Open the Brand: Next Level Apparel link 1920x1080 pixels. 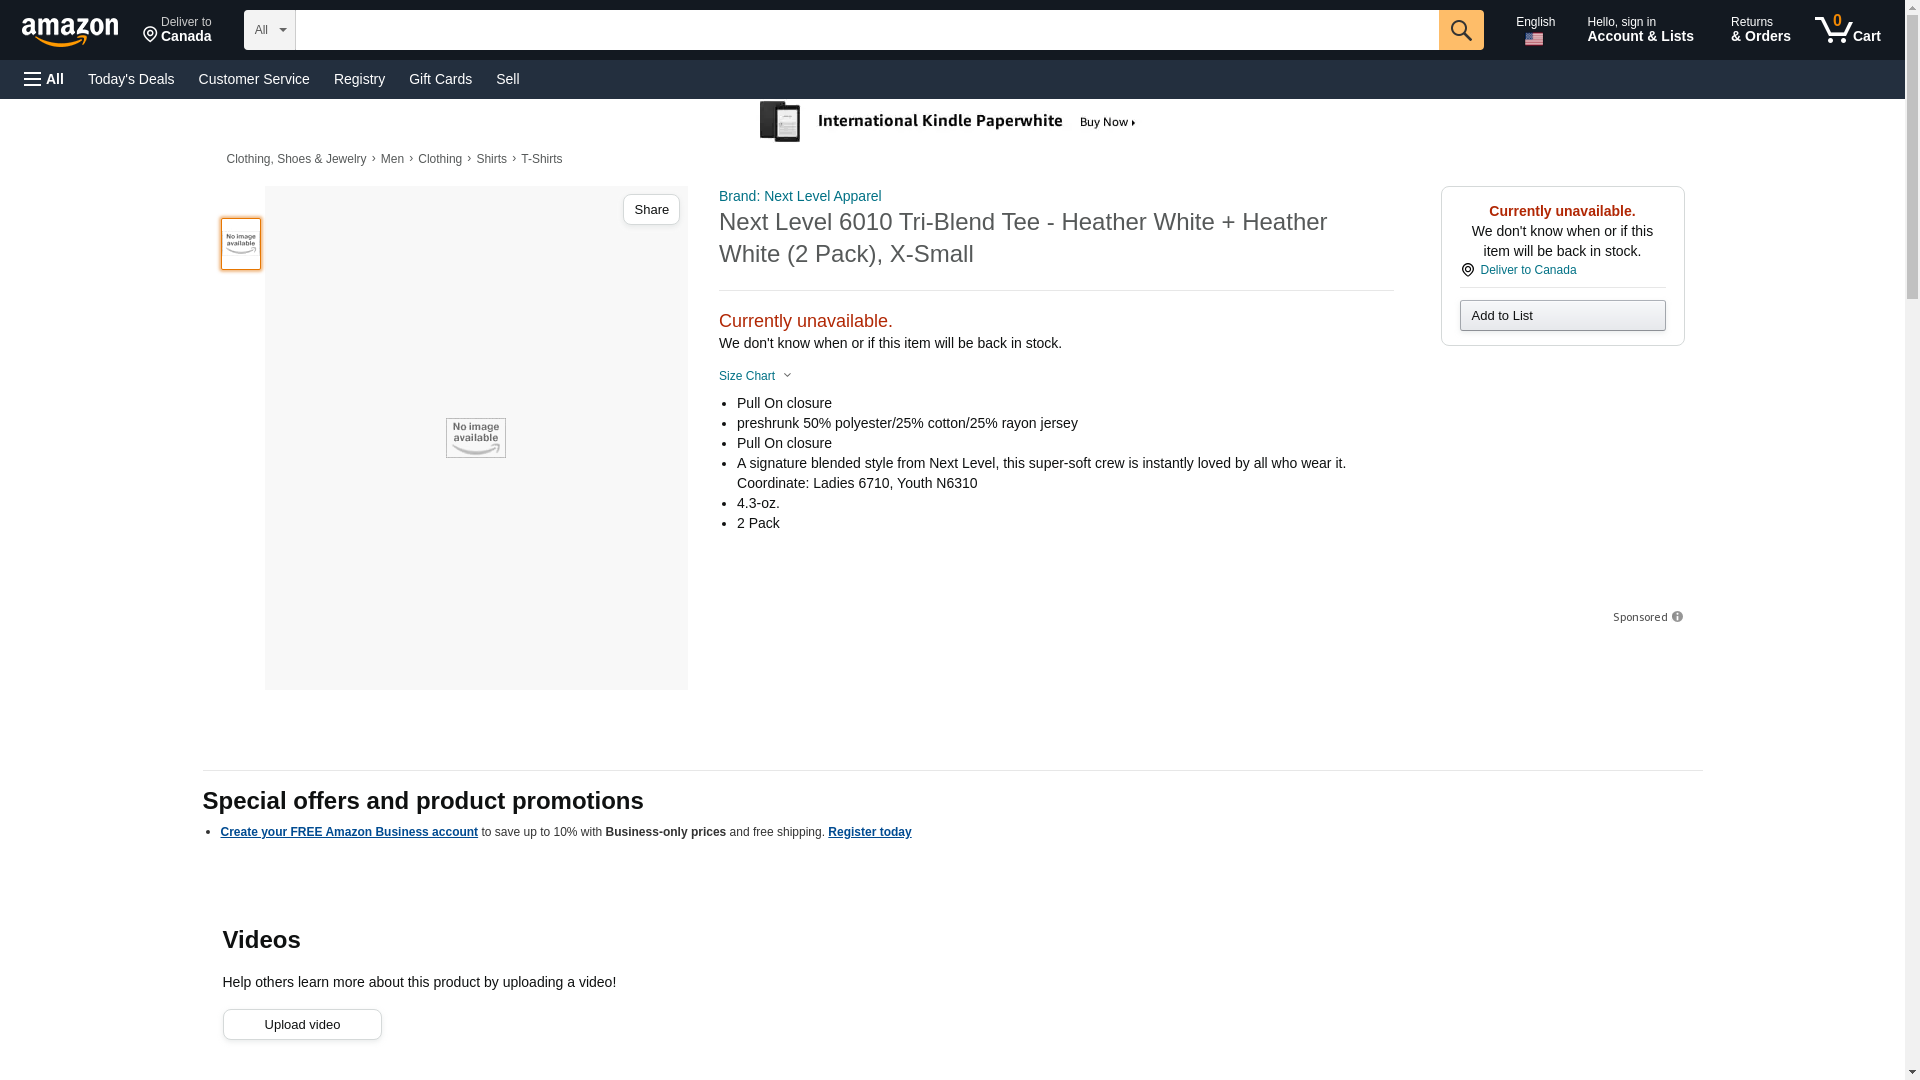point(799,196)
